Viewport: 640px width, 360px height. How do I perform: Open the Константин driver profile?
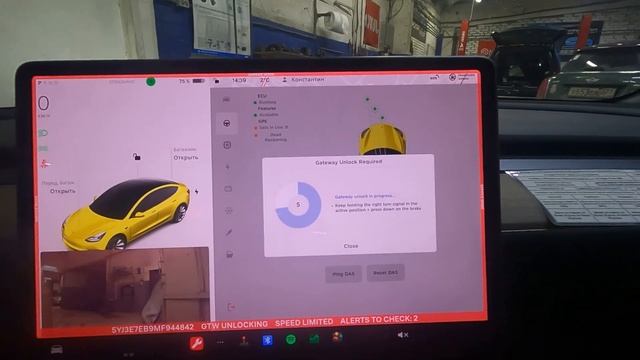coord(303,80)
